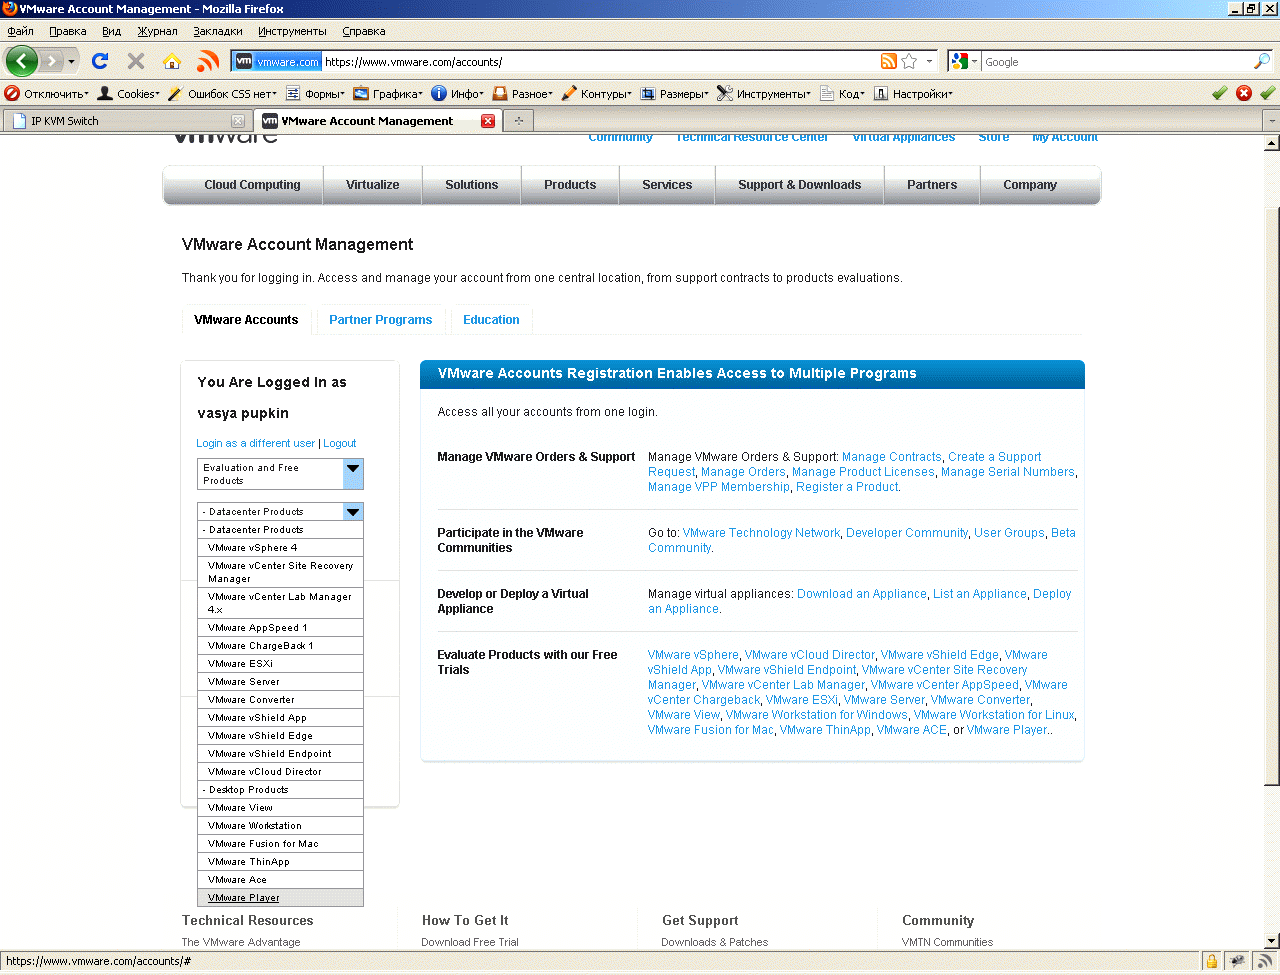Viewport: 1280px width, 975px height.
Task: Open the Файл menu
Action: coord(20,31)
